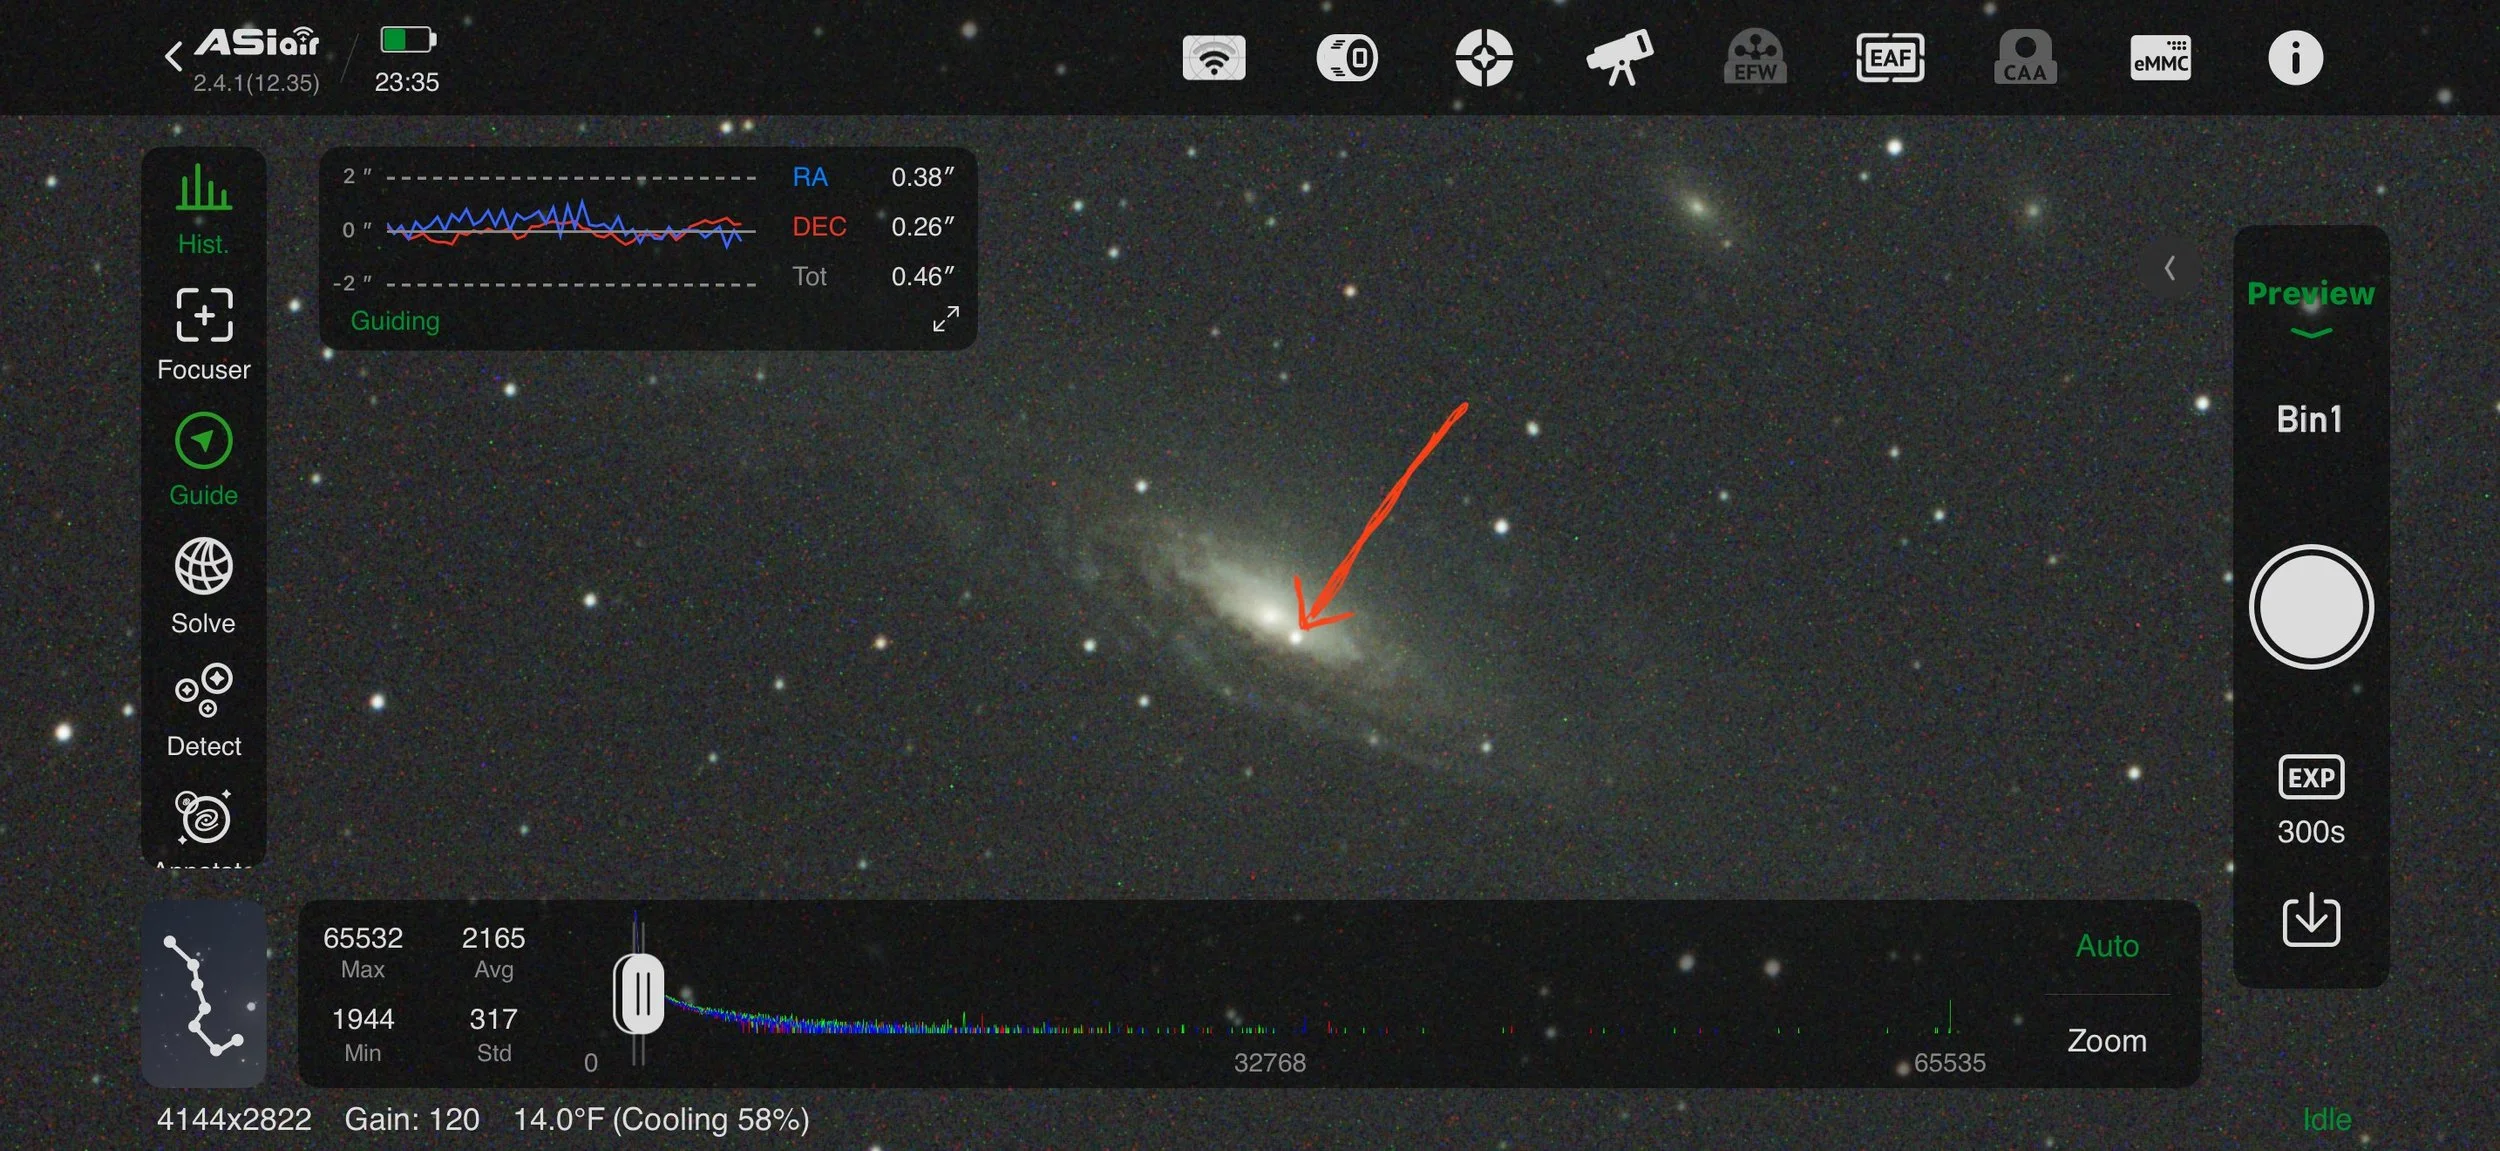Open the guide scope crosshair settings

[x=1483, y=58]
